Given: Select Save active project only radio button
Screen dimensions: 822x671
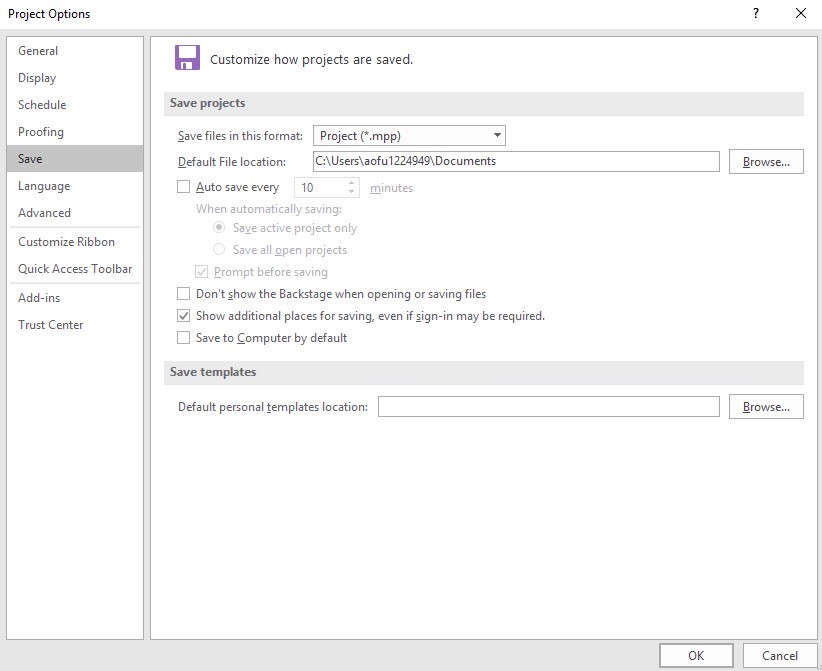Looking at the screenshot, I should pos(219,228).
